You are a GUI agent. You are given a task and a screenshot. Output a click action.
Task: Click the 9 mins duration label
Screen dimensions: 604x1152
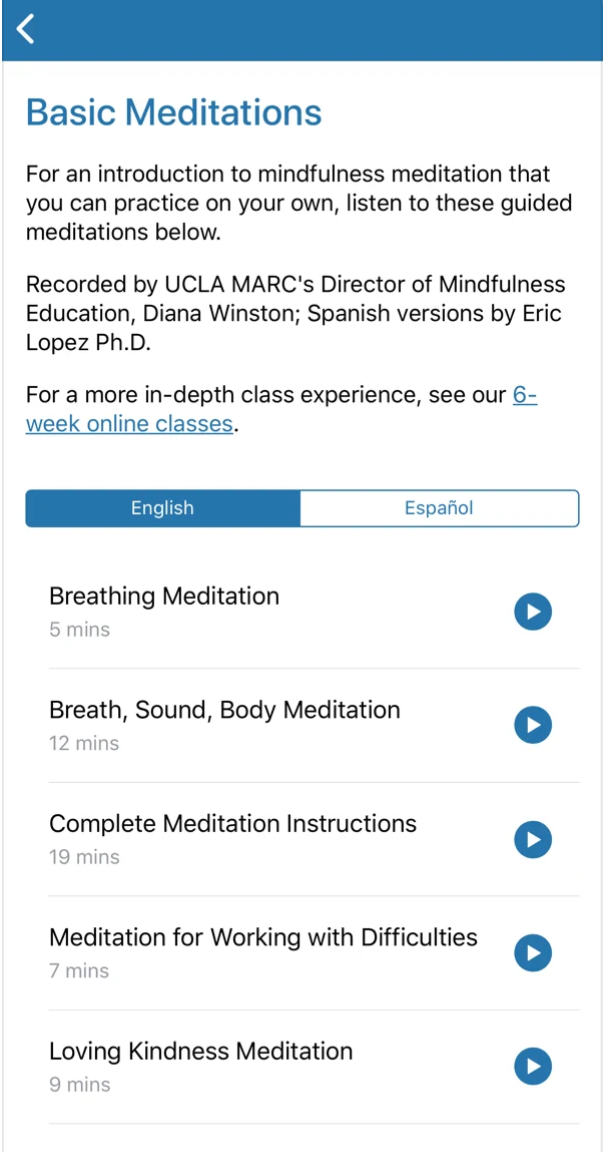[x=80, y=1085]
